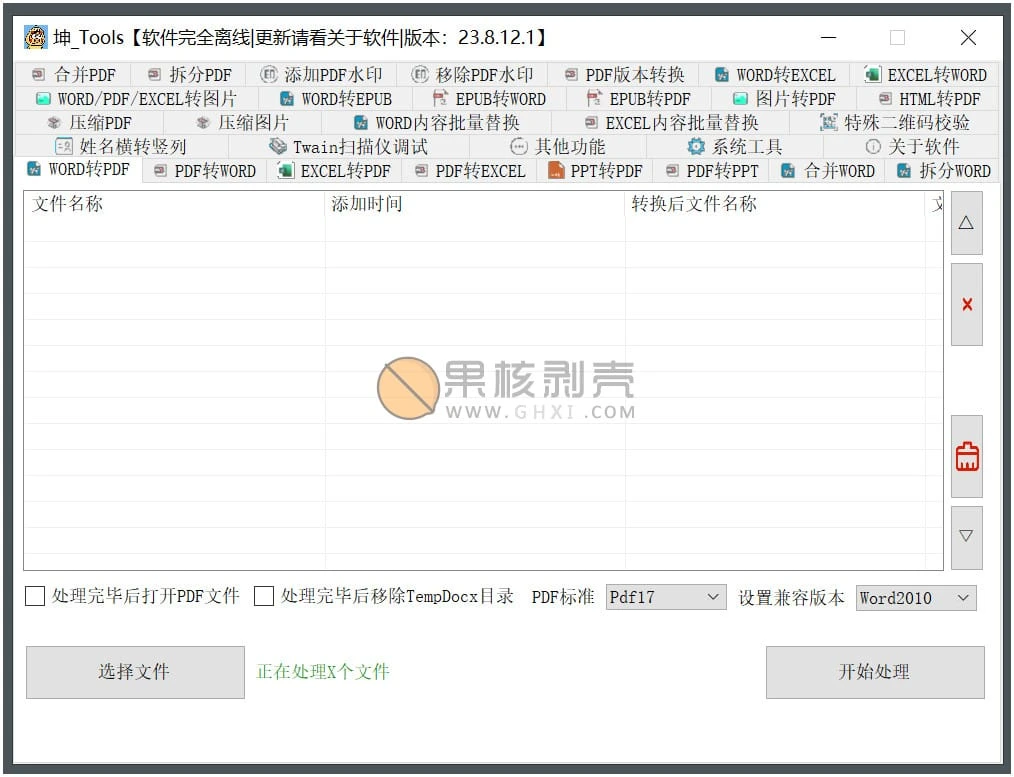This screenshot has height=777, width=1014.
Task: Go to the 图片转PDF tab
Action: click(x=784, y=99)
